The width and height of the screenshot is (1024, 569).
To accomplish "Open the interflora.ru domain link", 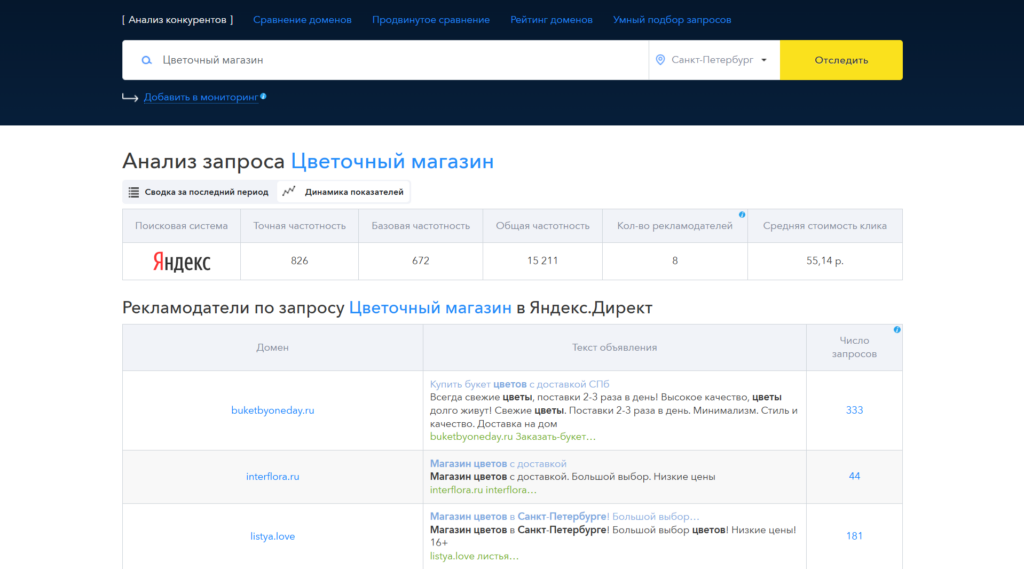I will pyautogui.click(x=272, y=476).
